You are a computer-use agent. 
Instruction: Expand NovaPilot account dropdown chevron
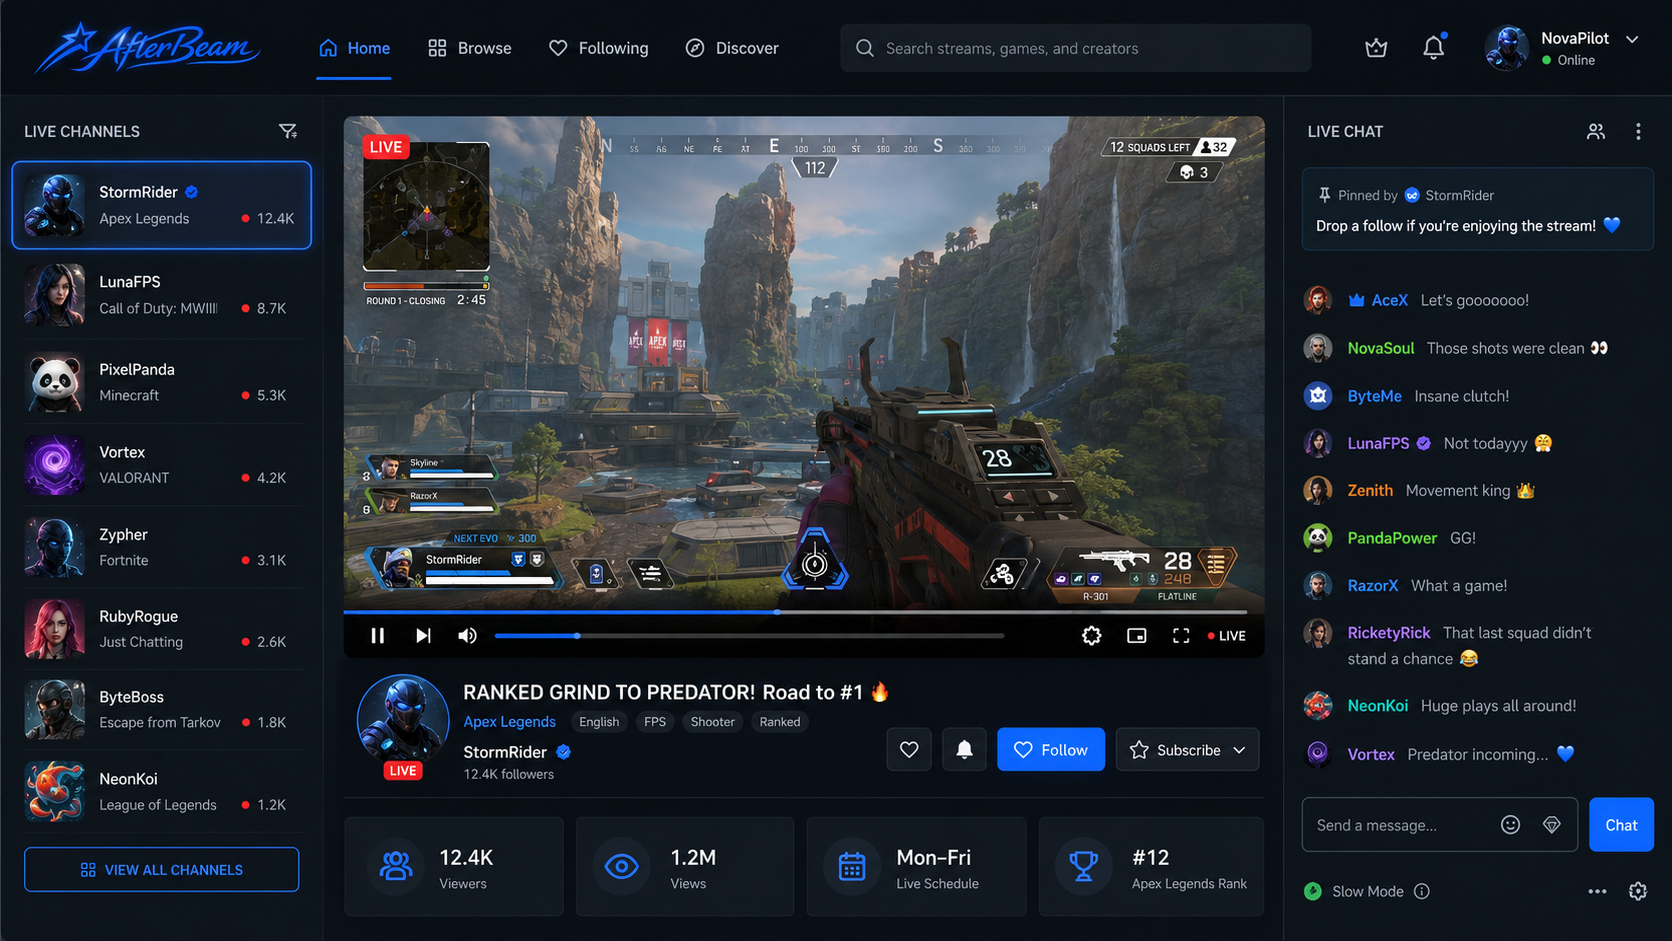pos(1632,39)
